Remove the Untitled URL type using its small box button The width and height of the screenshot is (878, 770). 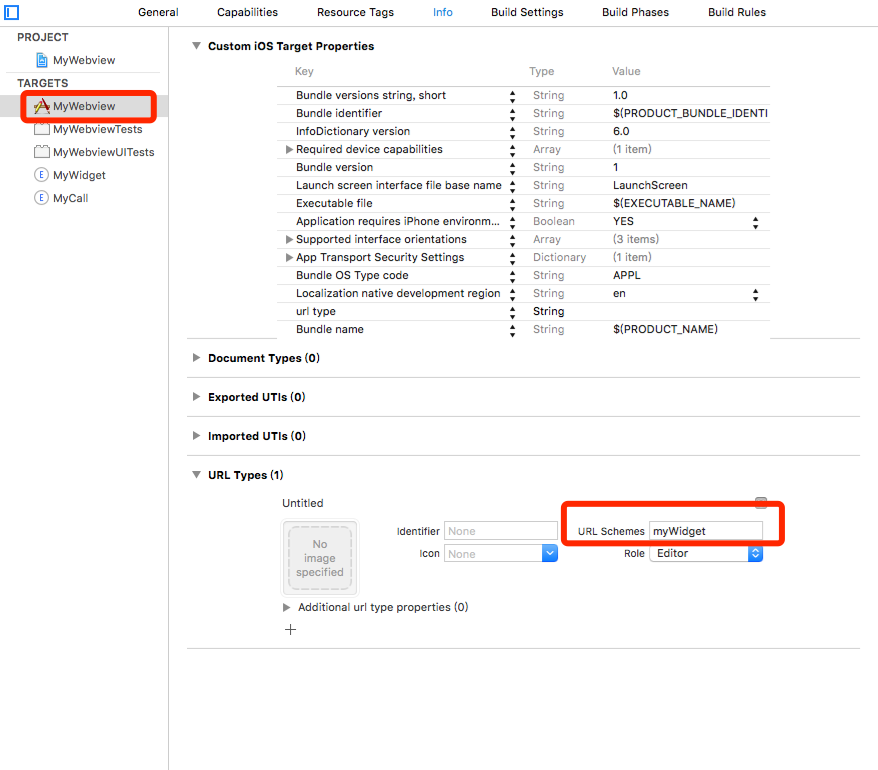761,503
